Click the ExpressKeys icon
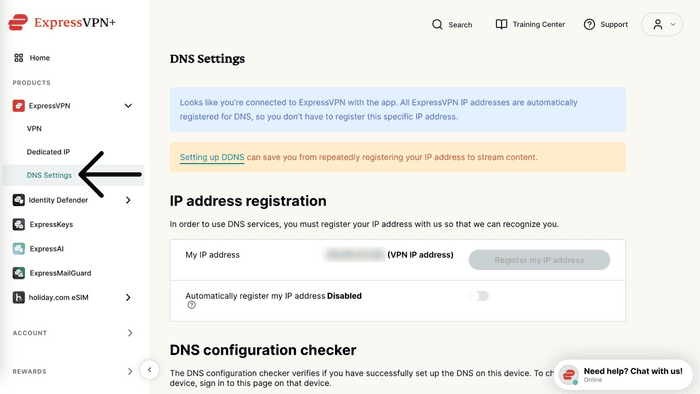This screenshot has width=700, height=394. [x=18, y=224]
